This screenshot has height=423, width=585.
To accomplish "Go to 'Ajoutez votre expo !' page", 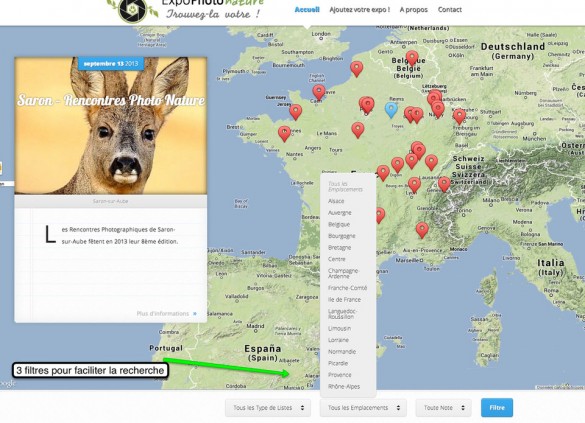I will 360,10.
